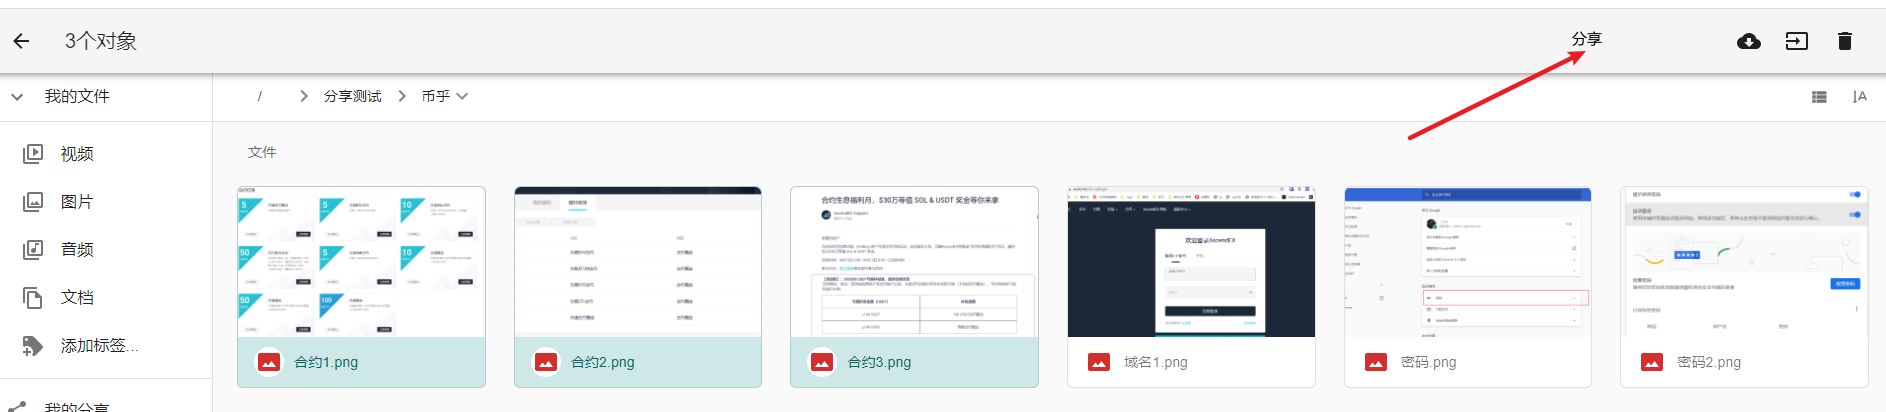This screenshot has height=412, width=1886.
Task: Click 添加标签 add tag entry
Action: click(100, 346)
